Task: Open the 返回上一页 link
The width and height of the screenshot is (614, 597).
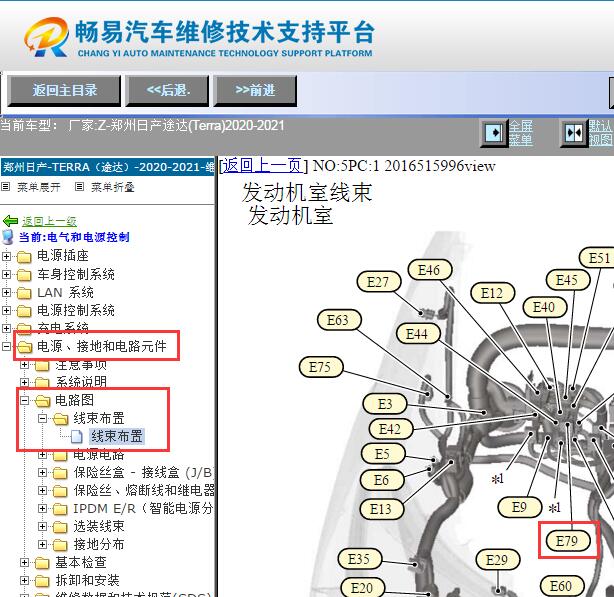Action: pos(262,166)
